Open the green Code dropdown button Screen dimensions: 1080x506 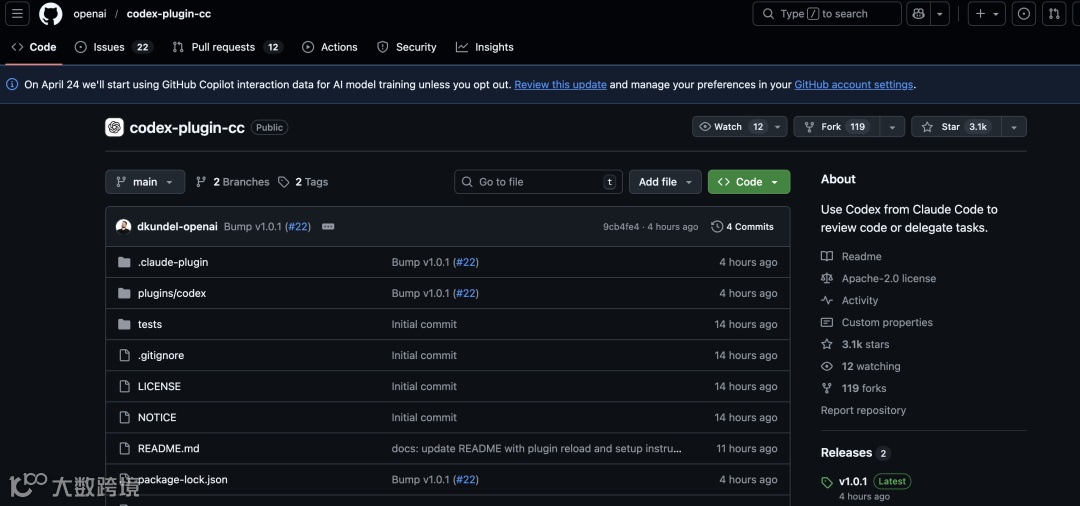click(749, 182)
